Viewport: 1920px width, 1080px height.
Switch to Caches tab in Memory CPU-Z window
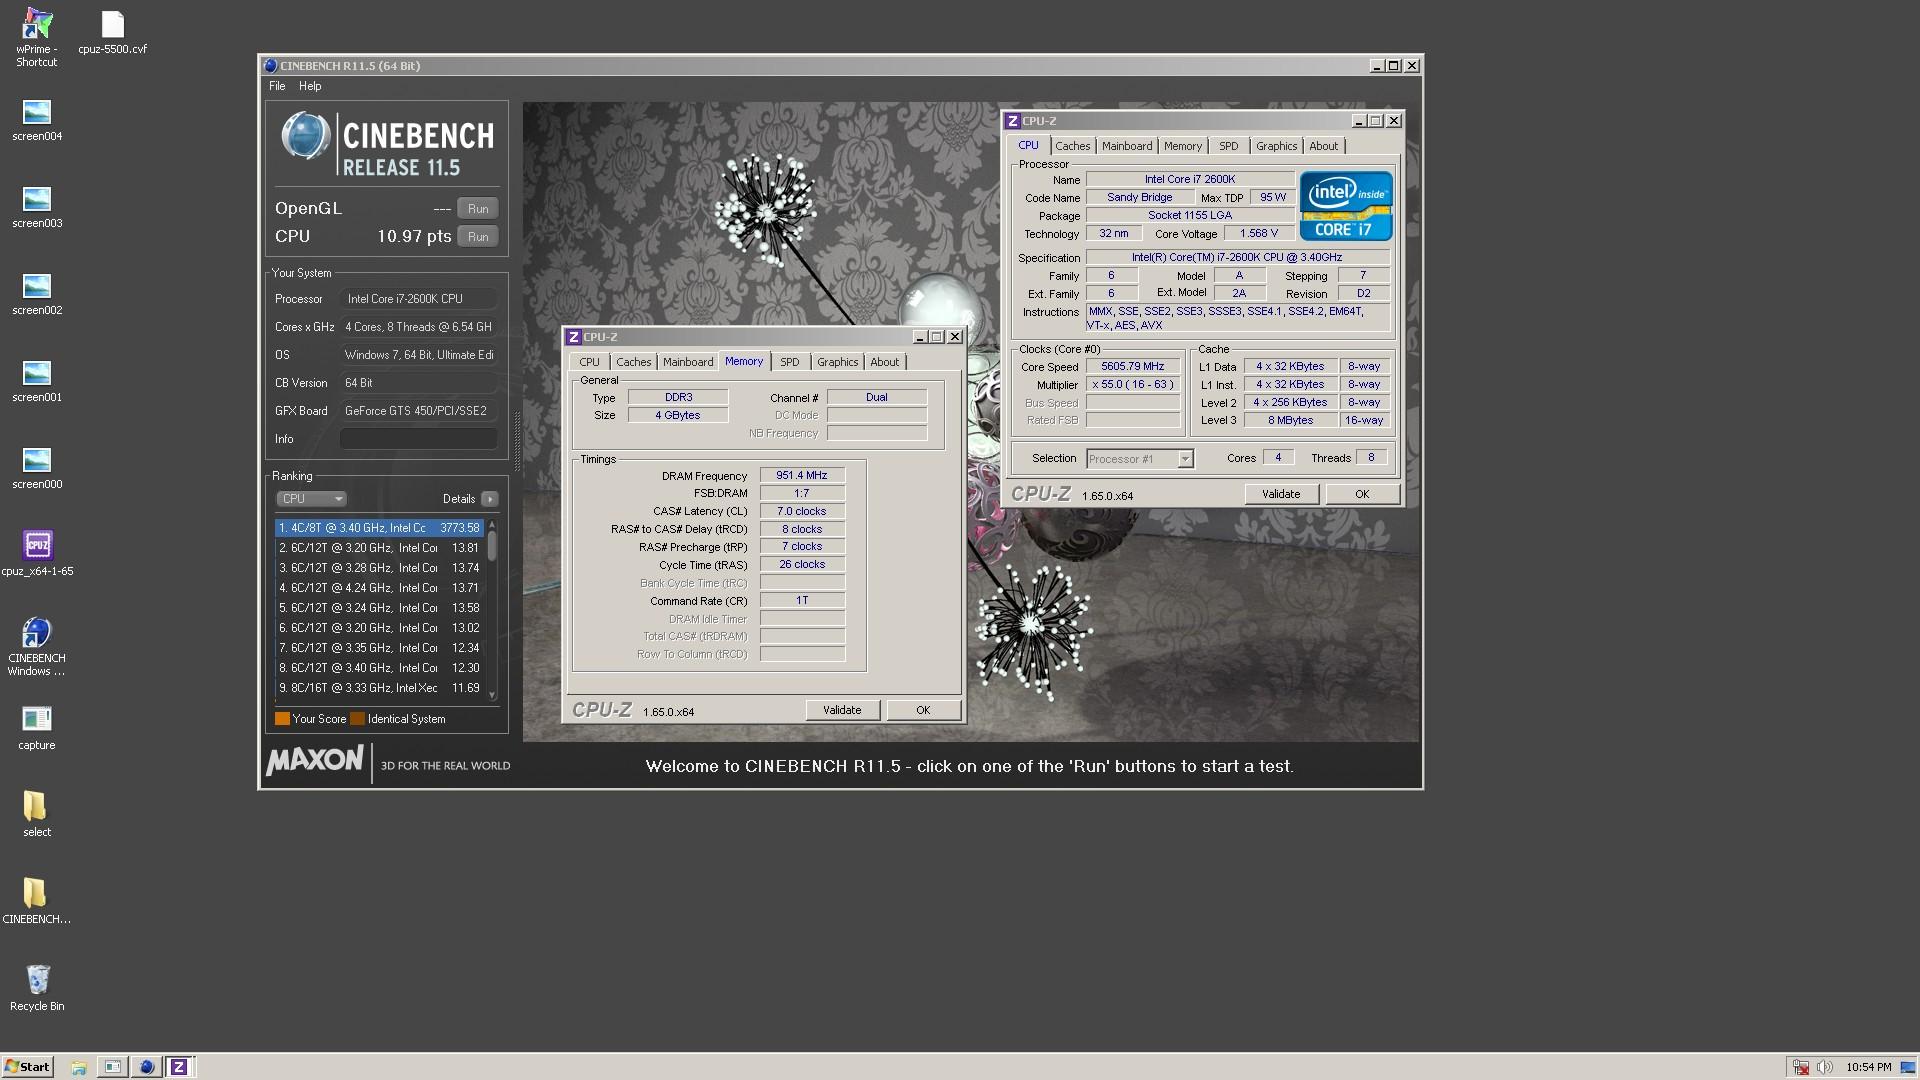pyautogui.click(x=633, y=362)
